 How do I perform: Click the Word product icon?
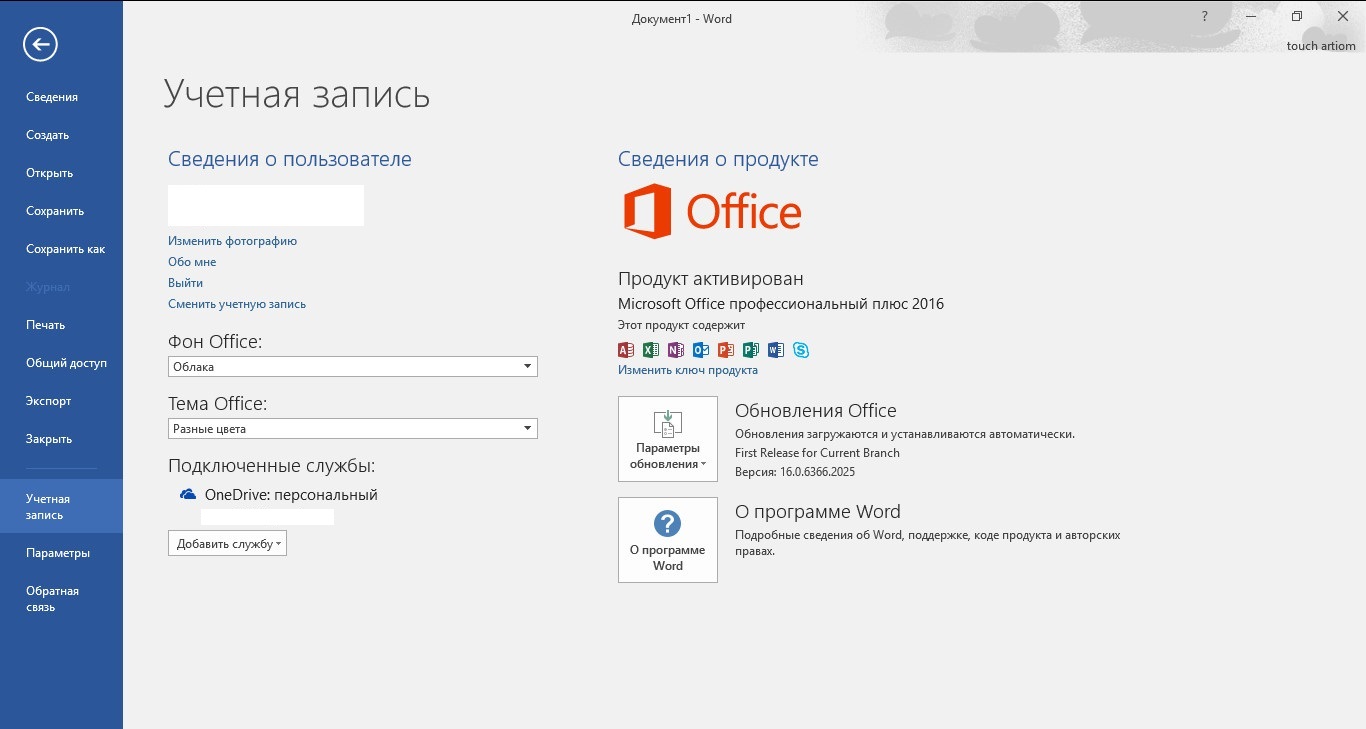click(776, 350)
